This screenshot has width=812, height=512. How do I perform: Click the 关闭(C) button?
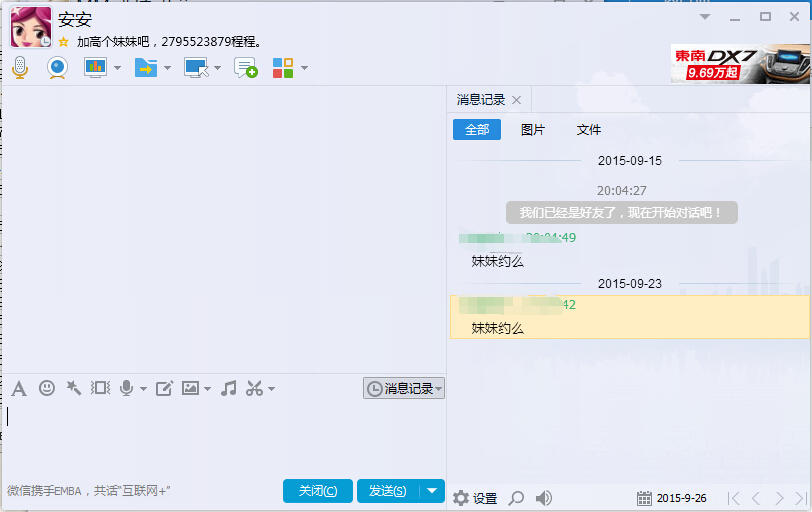(x=318, y=491)
